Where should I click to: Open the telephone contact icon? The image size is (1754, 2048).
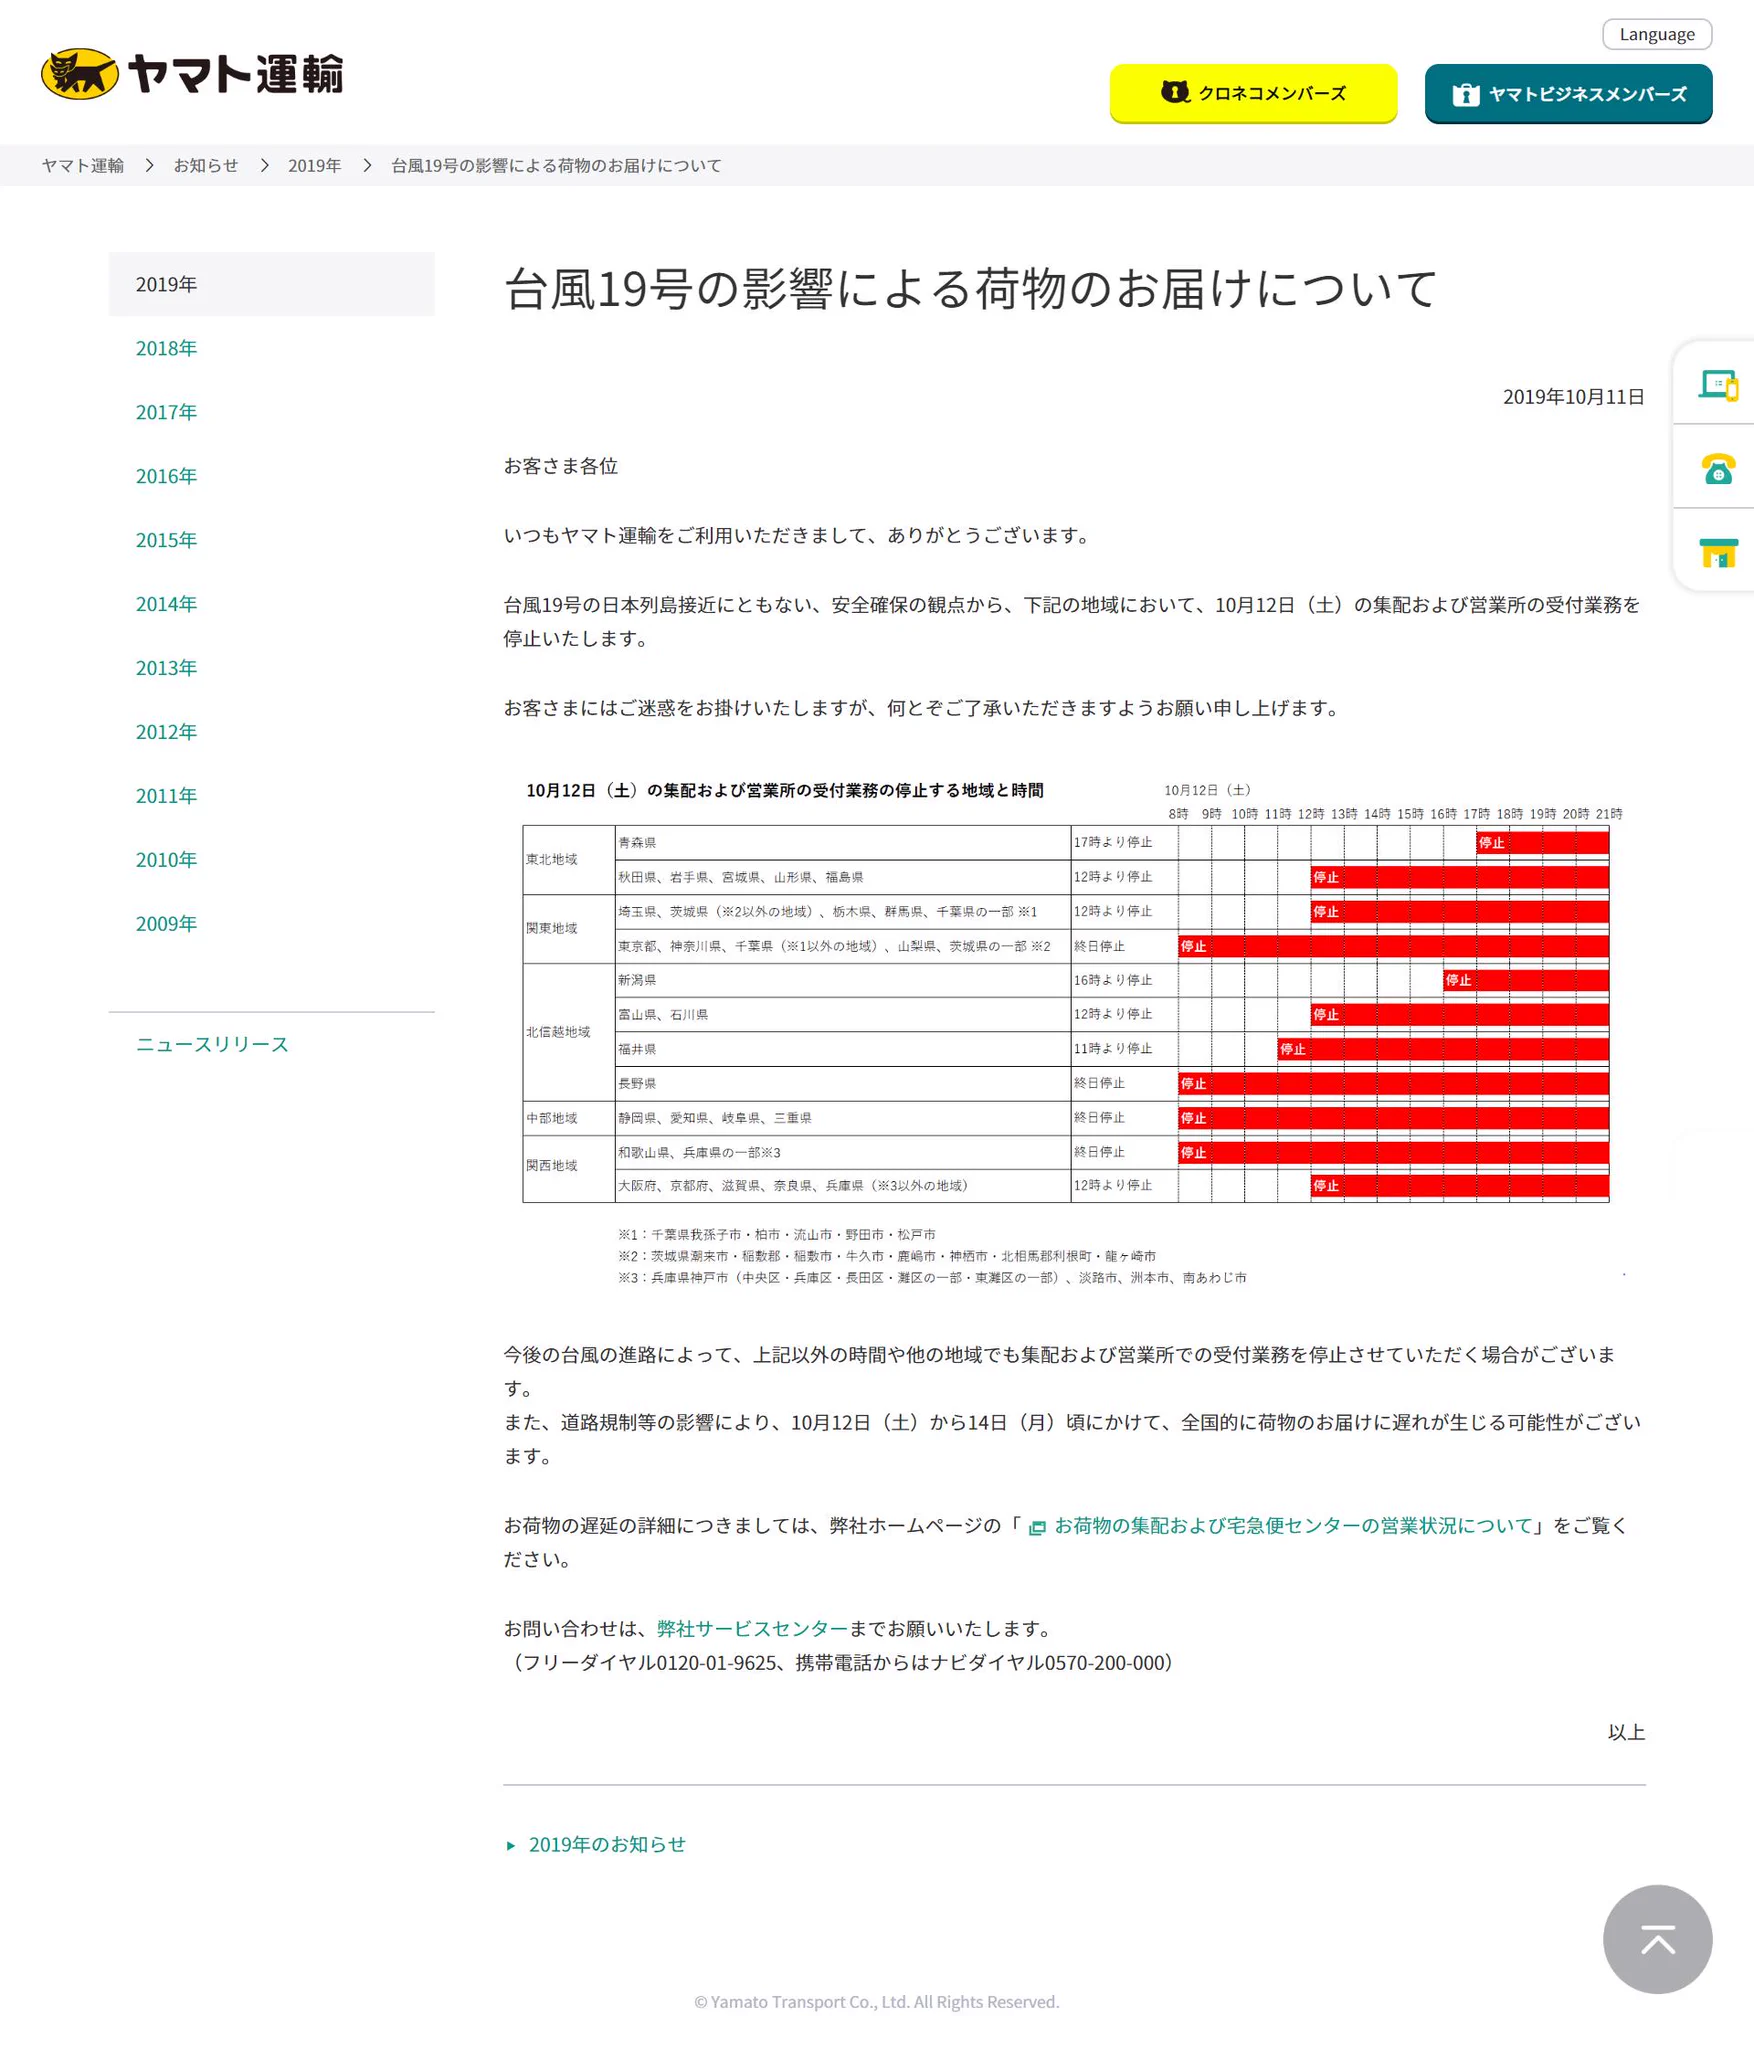point(1718,468)
